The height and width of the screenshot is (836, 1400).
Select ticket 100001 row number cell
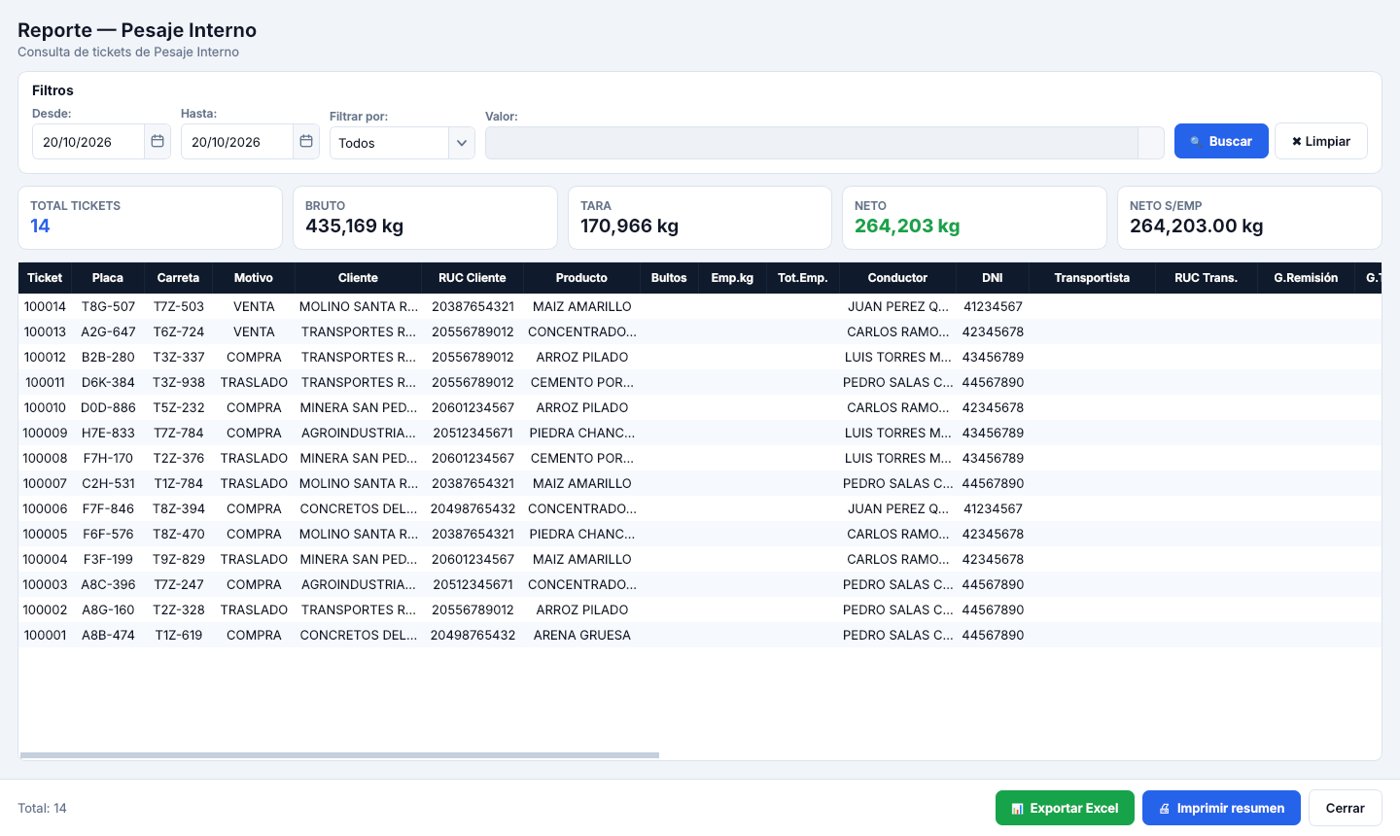[x=45, y=635]
